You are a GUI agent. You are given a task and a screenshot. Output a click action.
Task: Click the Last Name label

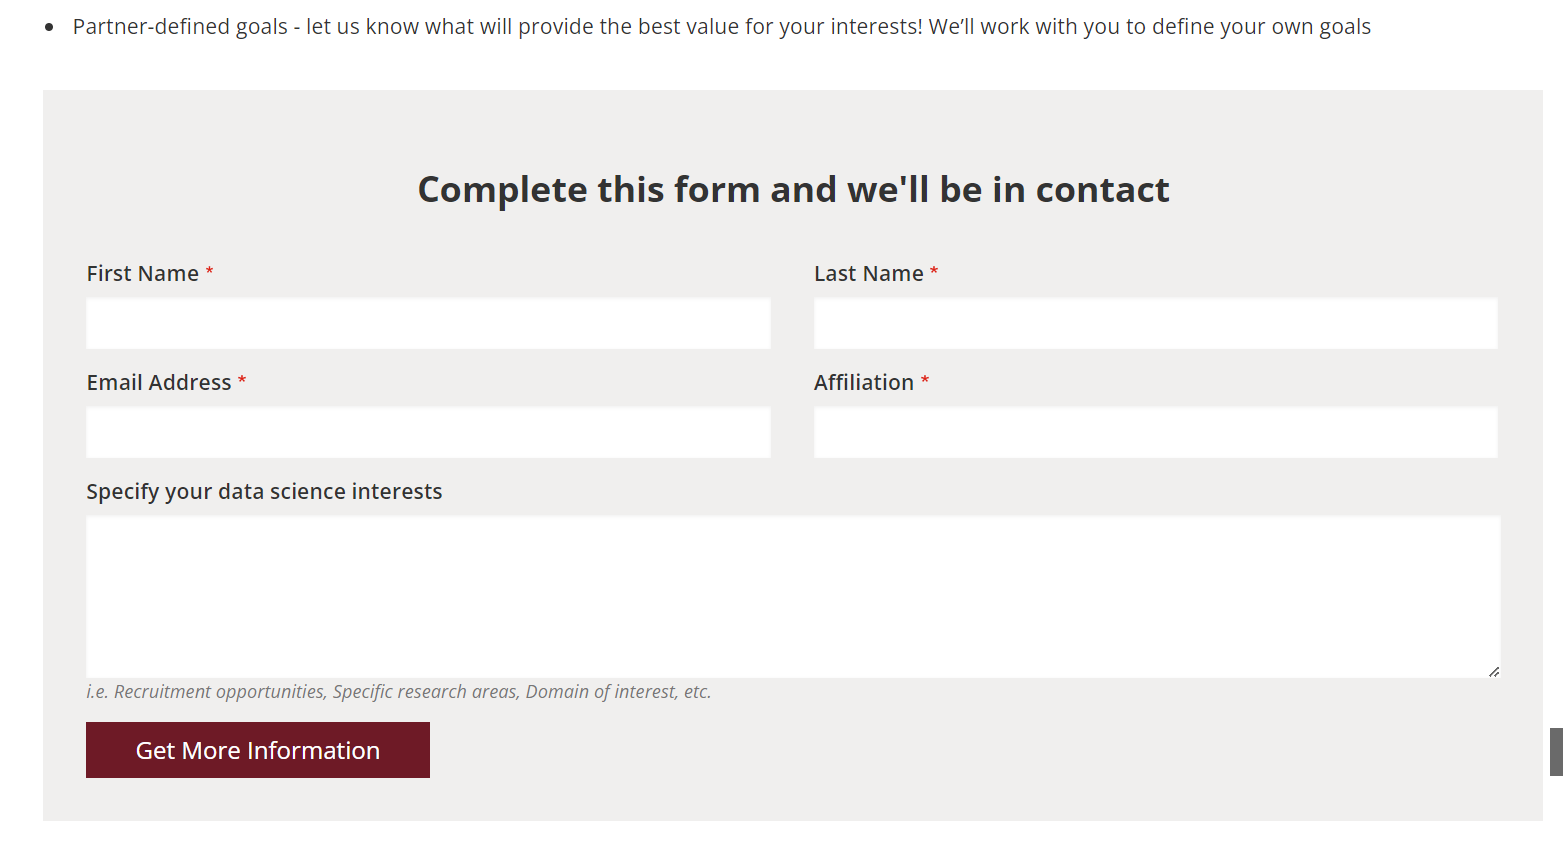coord(868,274)
